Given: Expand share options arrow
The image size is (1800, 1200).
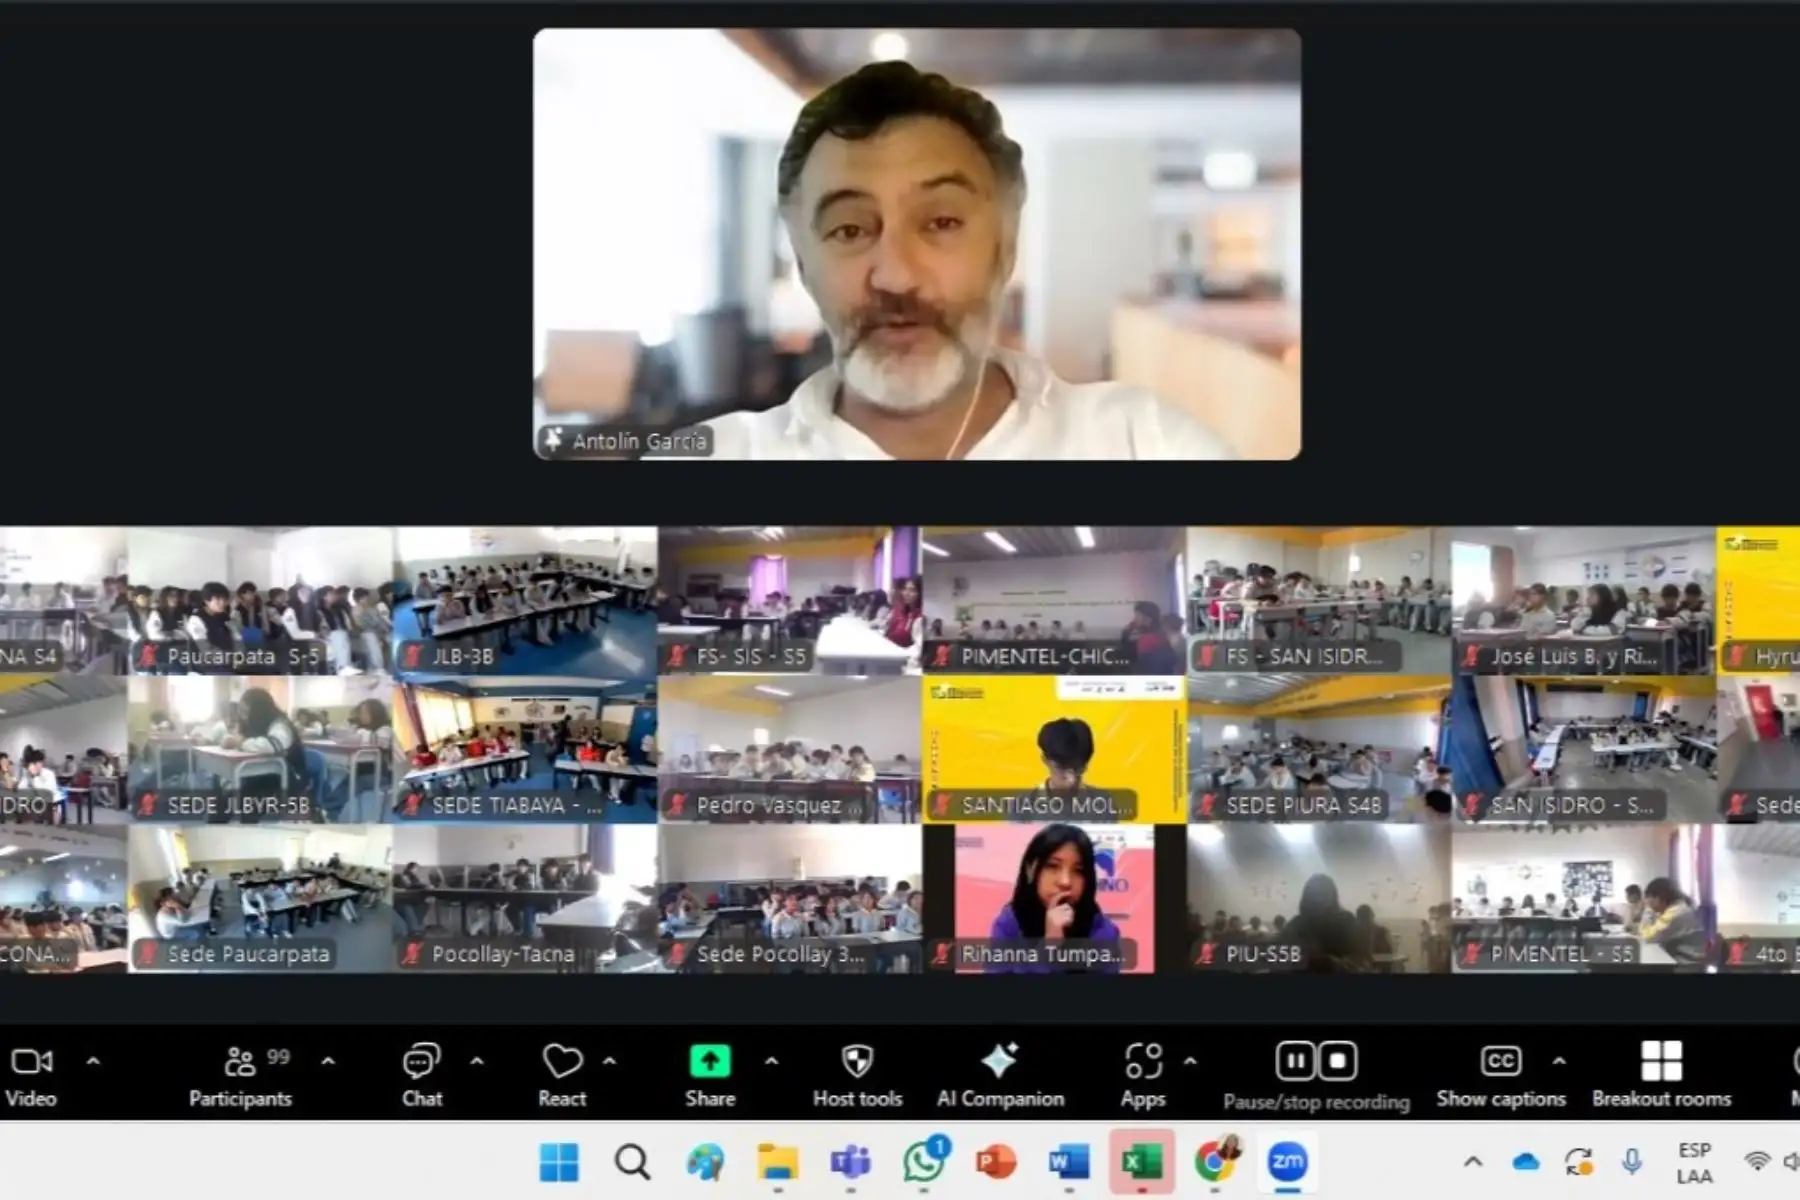Looking at the screenshot, I should point(771,1061).
